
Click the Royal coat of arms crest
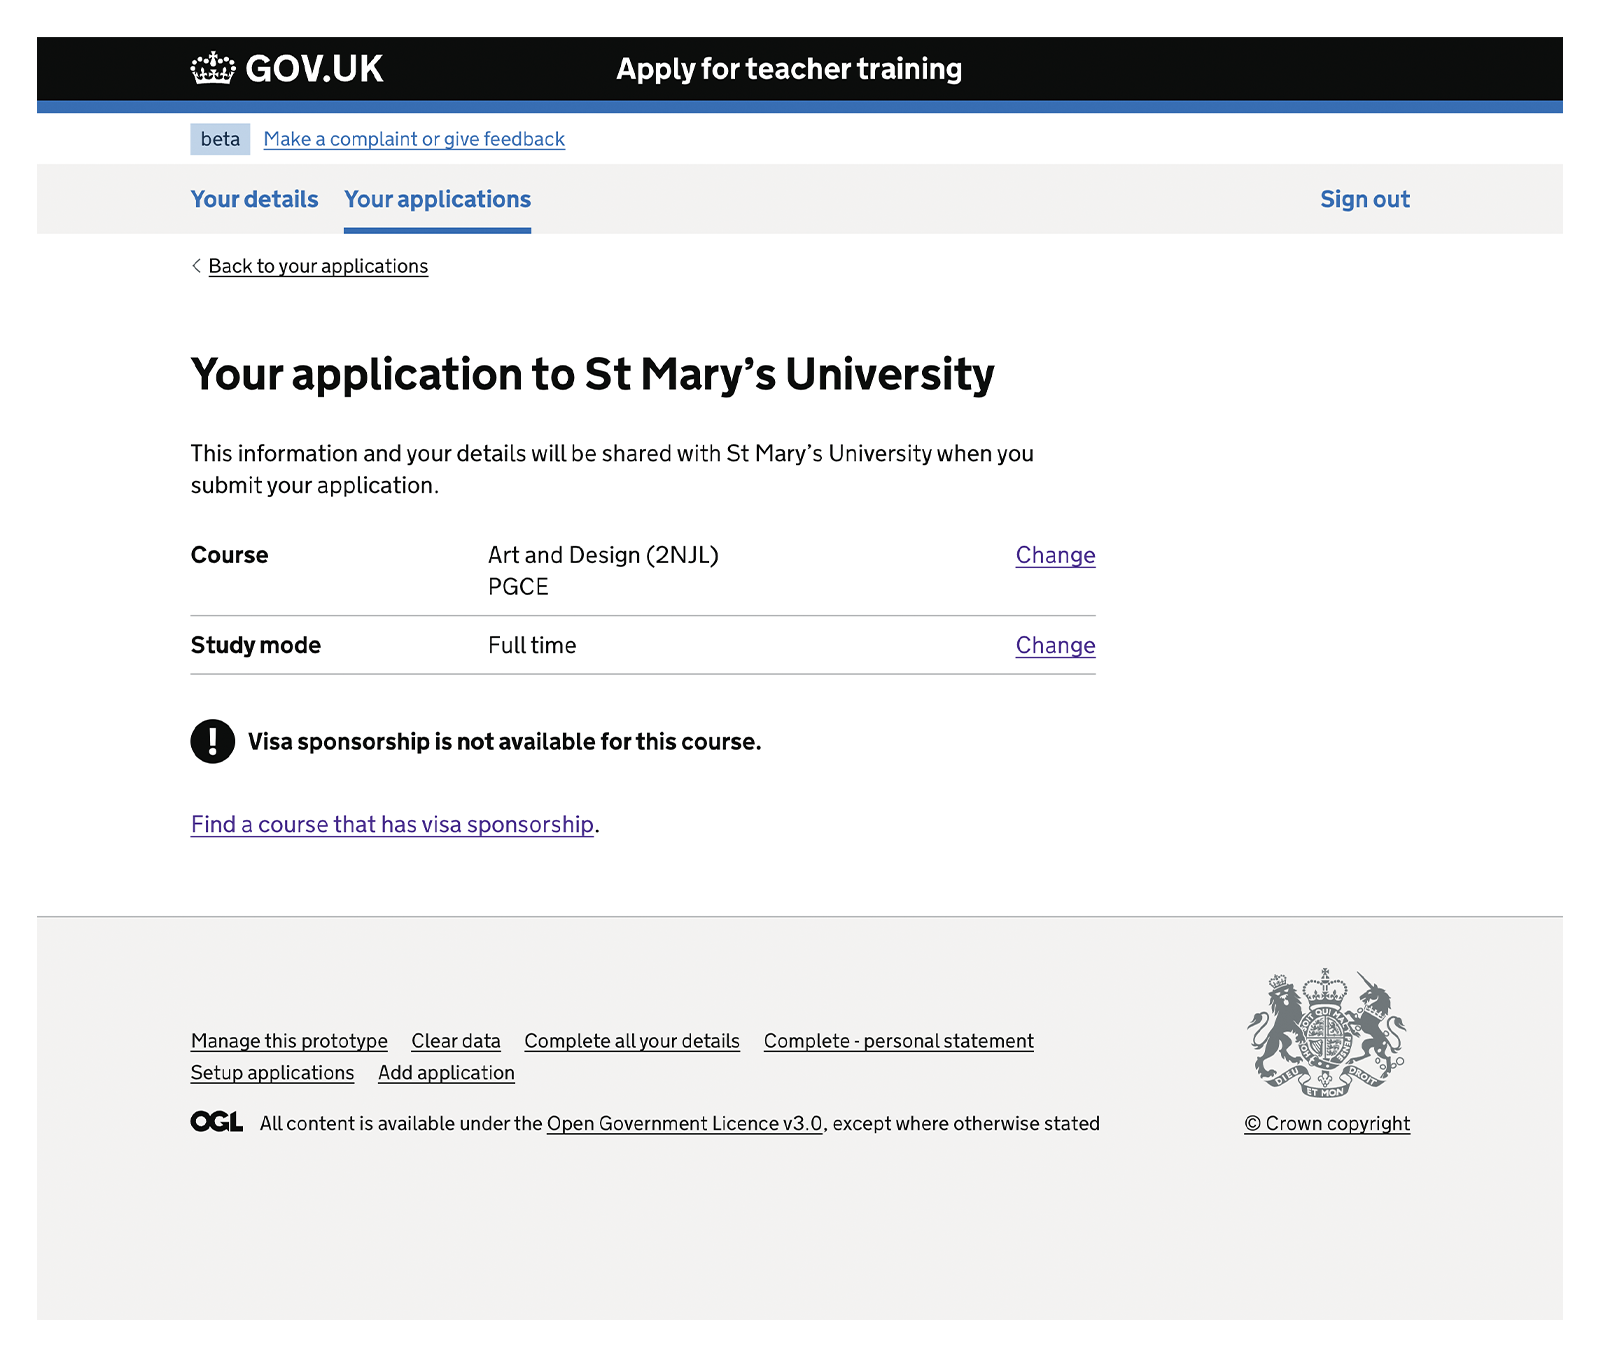click(x=1326, y=1033)
